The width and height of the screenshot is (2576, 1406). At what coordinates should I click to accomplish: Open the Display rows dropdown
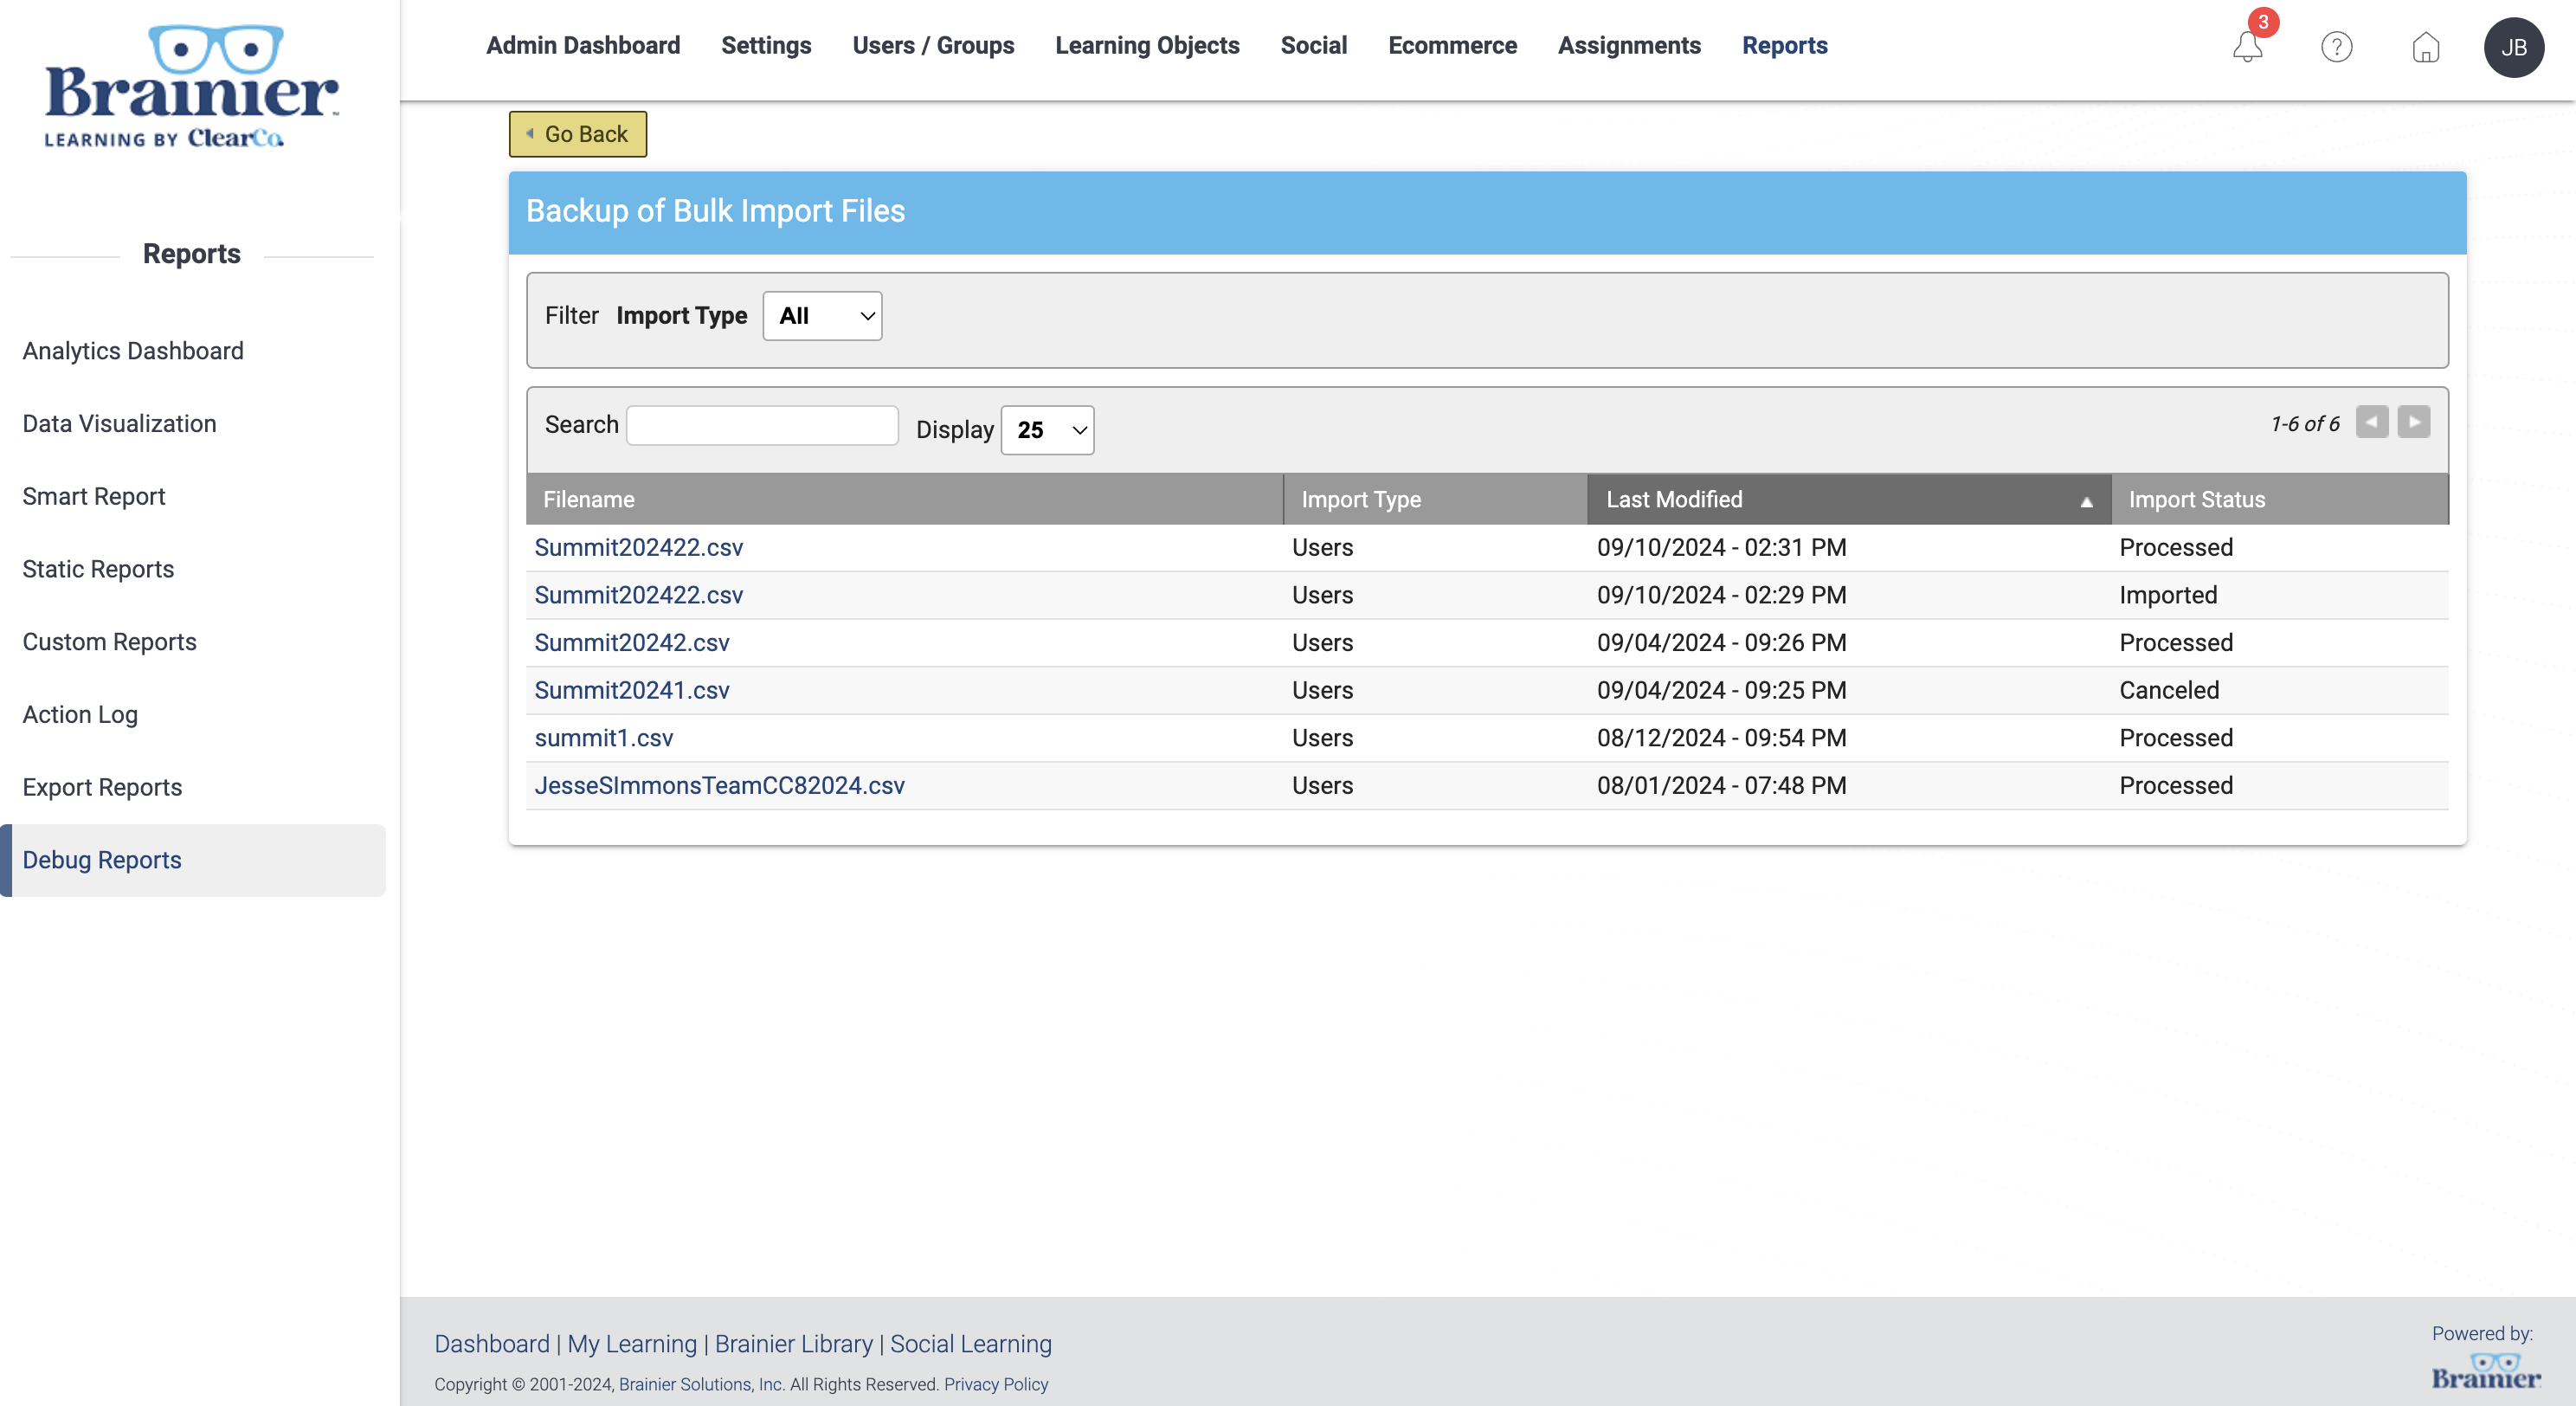click(x=1047, y=430)
